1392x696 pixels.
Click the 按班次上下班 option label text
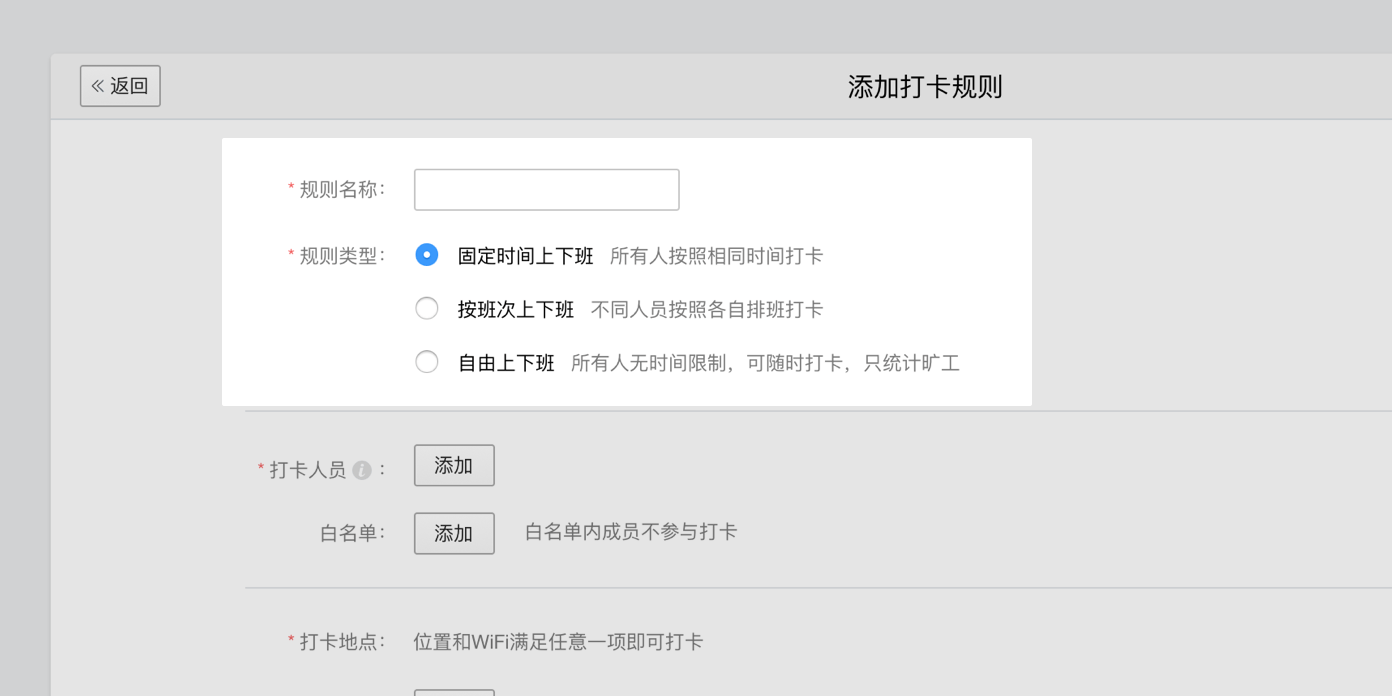tap(516, 310)
